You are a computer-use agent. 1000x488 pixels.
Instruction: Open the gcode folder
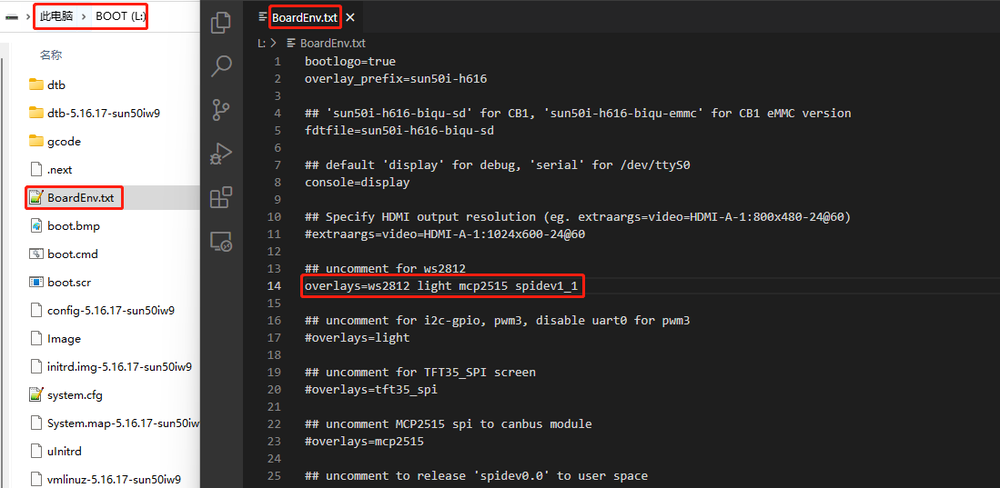63,142
